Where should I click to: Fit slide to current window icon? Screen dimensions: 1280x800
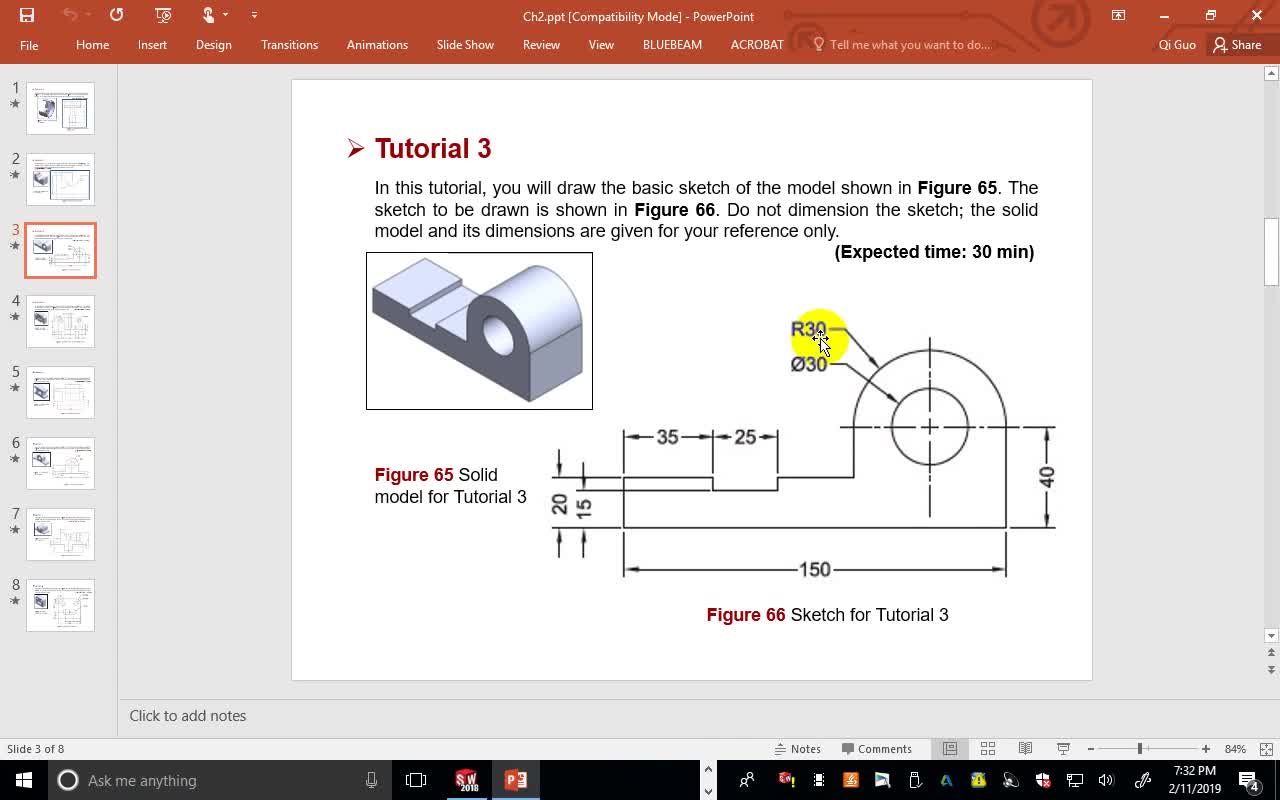tap(1266, 749)
